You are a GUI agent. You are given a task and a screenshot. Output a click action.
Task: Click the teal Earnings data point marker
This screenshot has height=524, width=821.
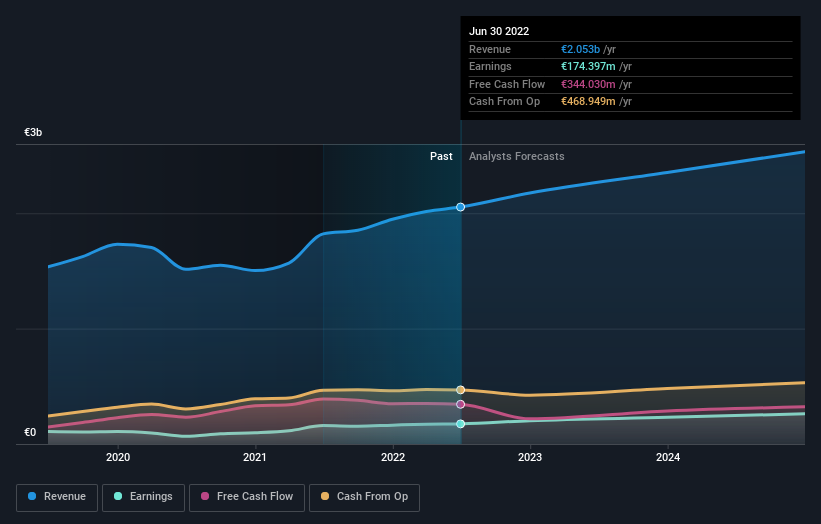point(460,424)
